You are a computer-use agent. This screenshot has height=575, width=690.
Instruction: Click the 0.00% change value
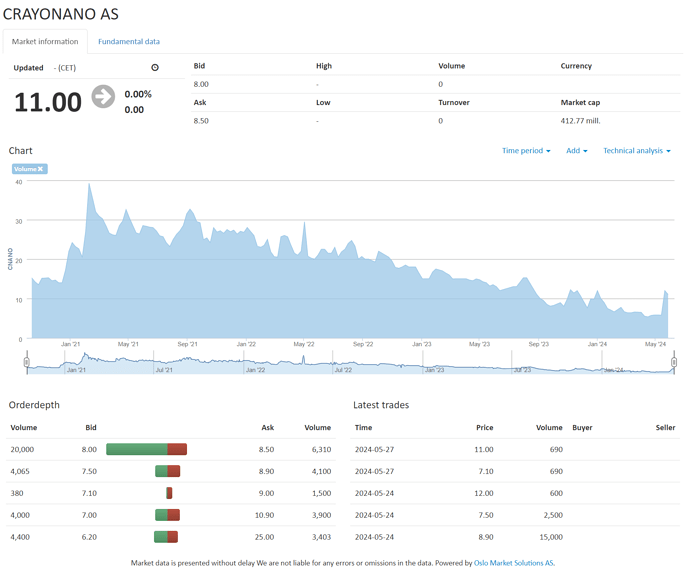point(138,94)
